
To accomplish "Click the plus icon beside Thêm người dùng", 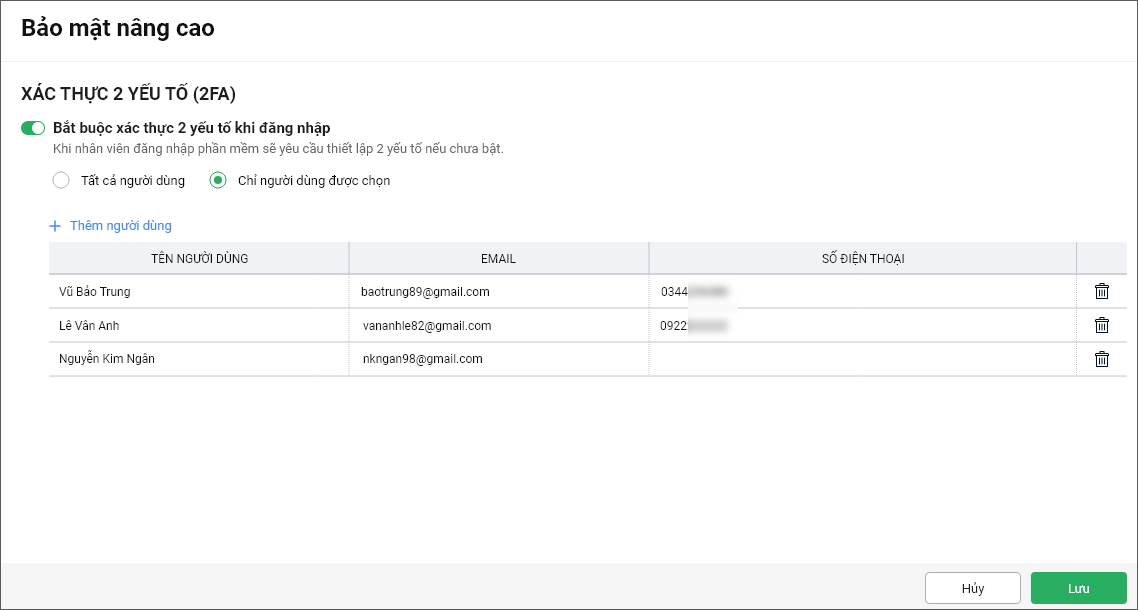I will pyautogui.click(x=55, y=226).
